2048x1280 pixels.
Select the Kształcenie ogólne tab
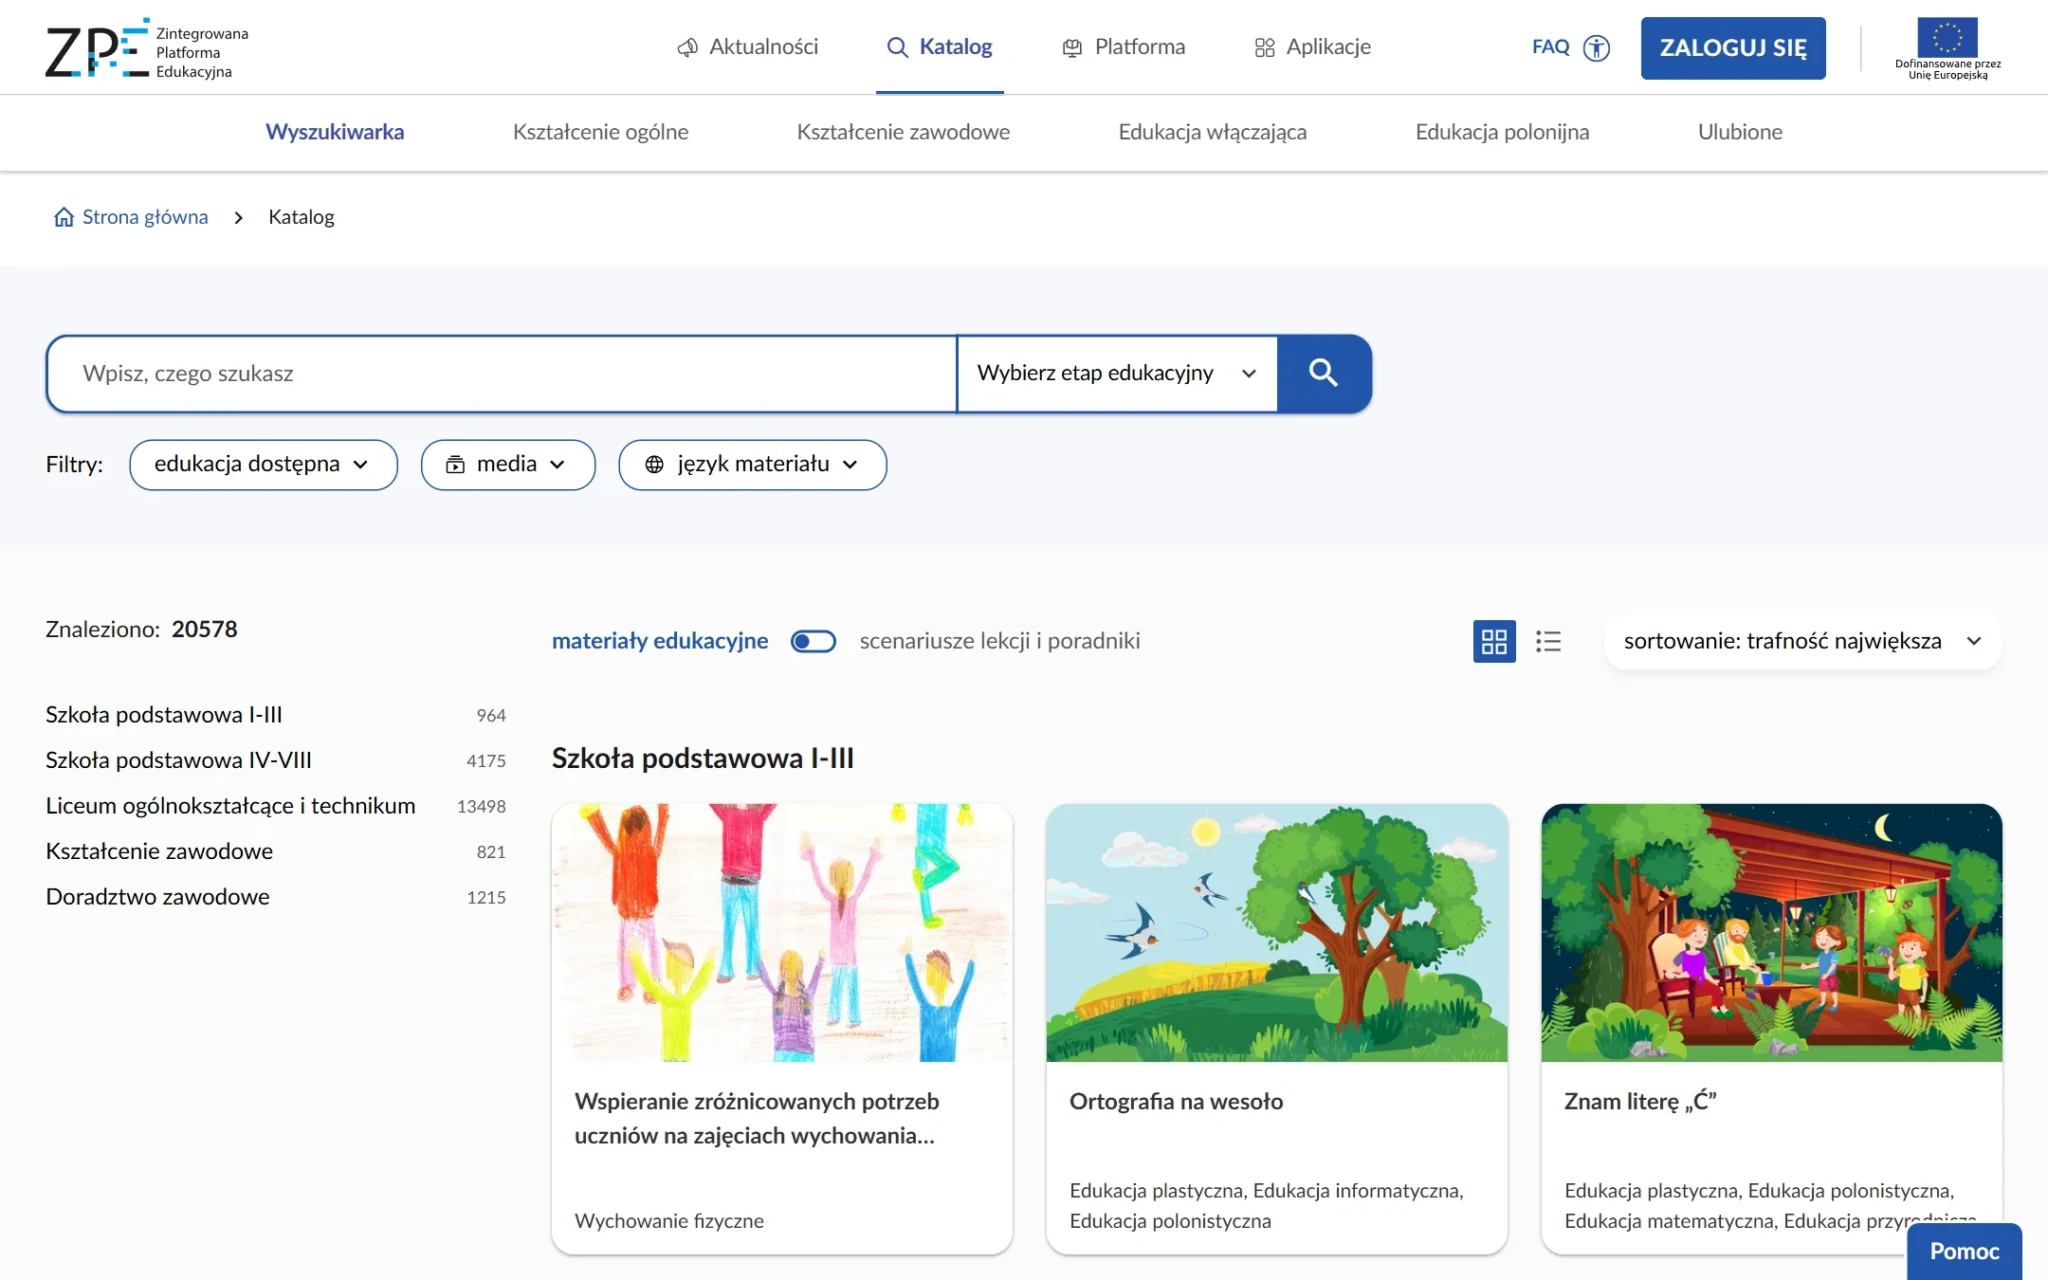pos(600,132)
